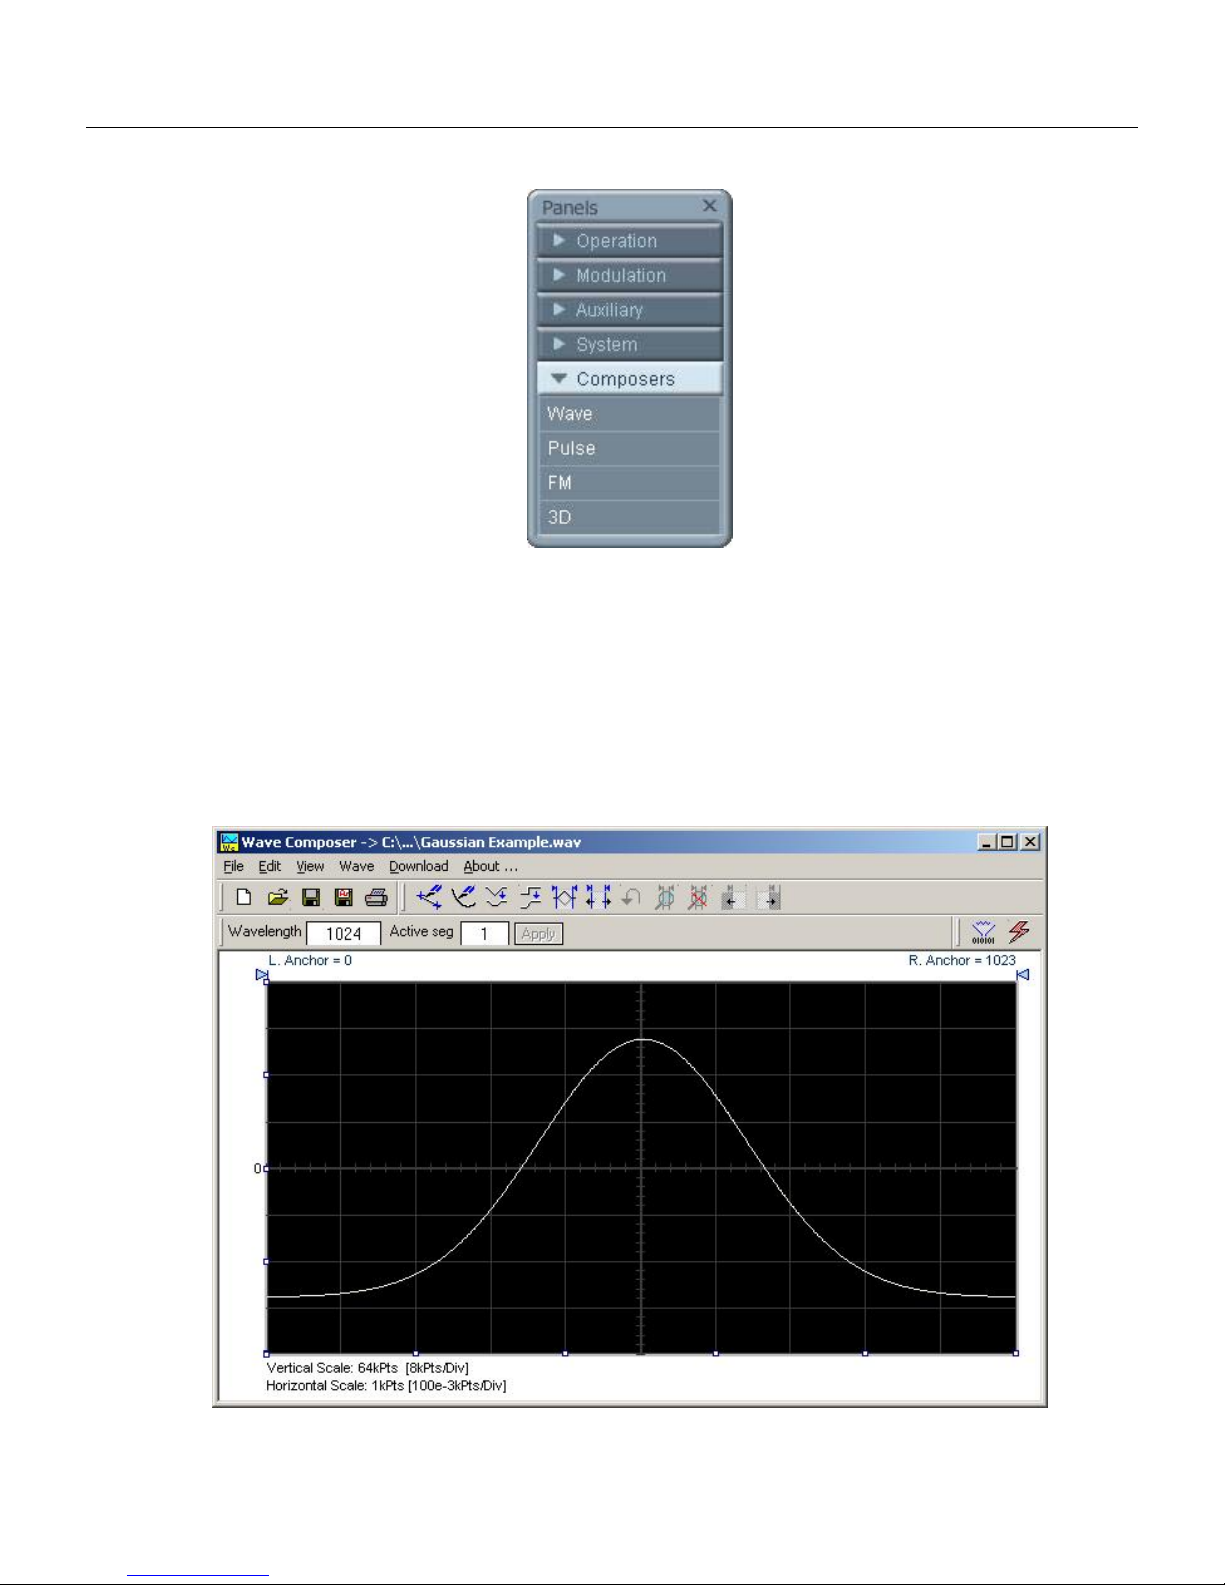Click the Active seg input field
The width and height of the screenshot is (1225, 1585).
click(x=484, y=933)
